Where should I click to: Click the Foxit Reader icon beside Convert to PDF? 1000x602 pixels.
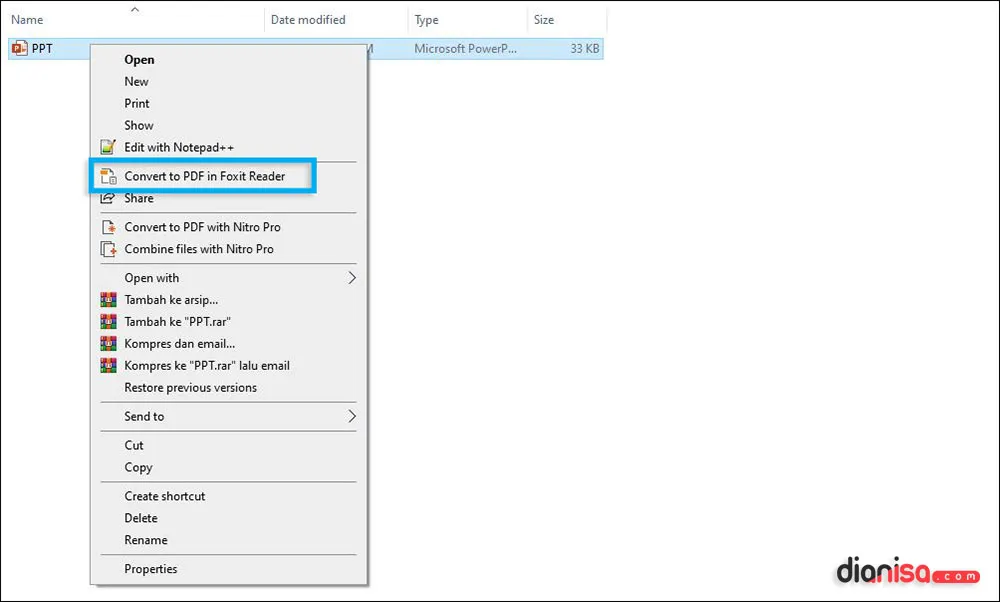(x=110, y=175)
